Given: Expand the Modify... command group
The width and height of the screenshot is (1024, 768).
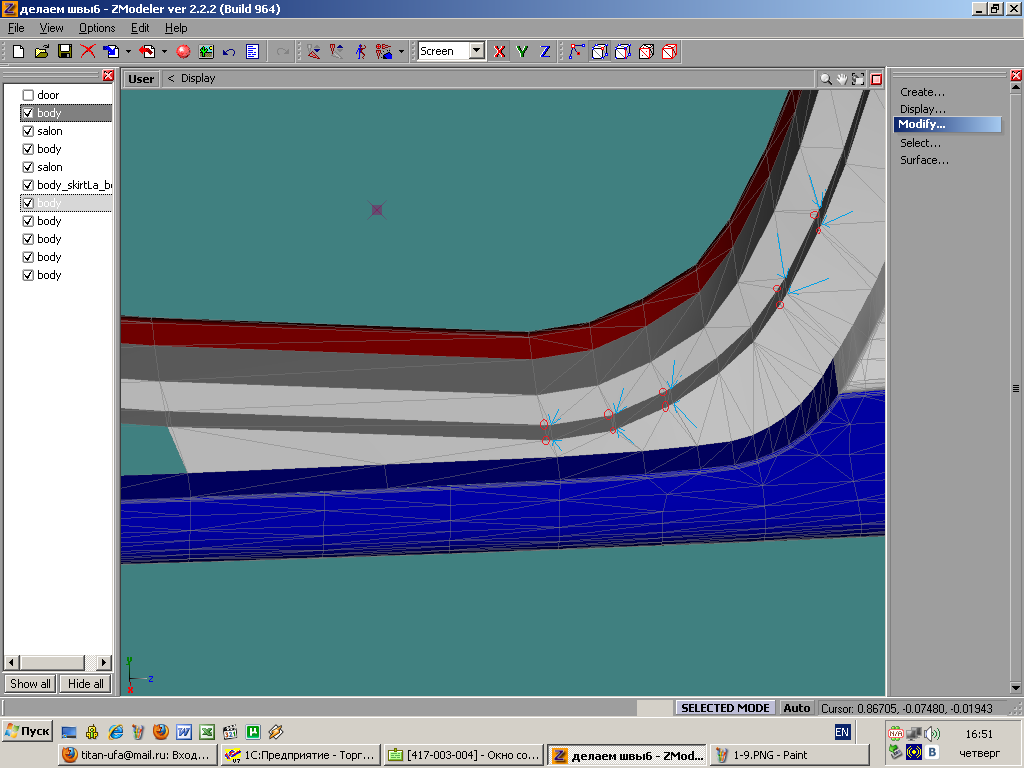Looking at the screenshot, I should [x=921, y=125].
